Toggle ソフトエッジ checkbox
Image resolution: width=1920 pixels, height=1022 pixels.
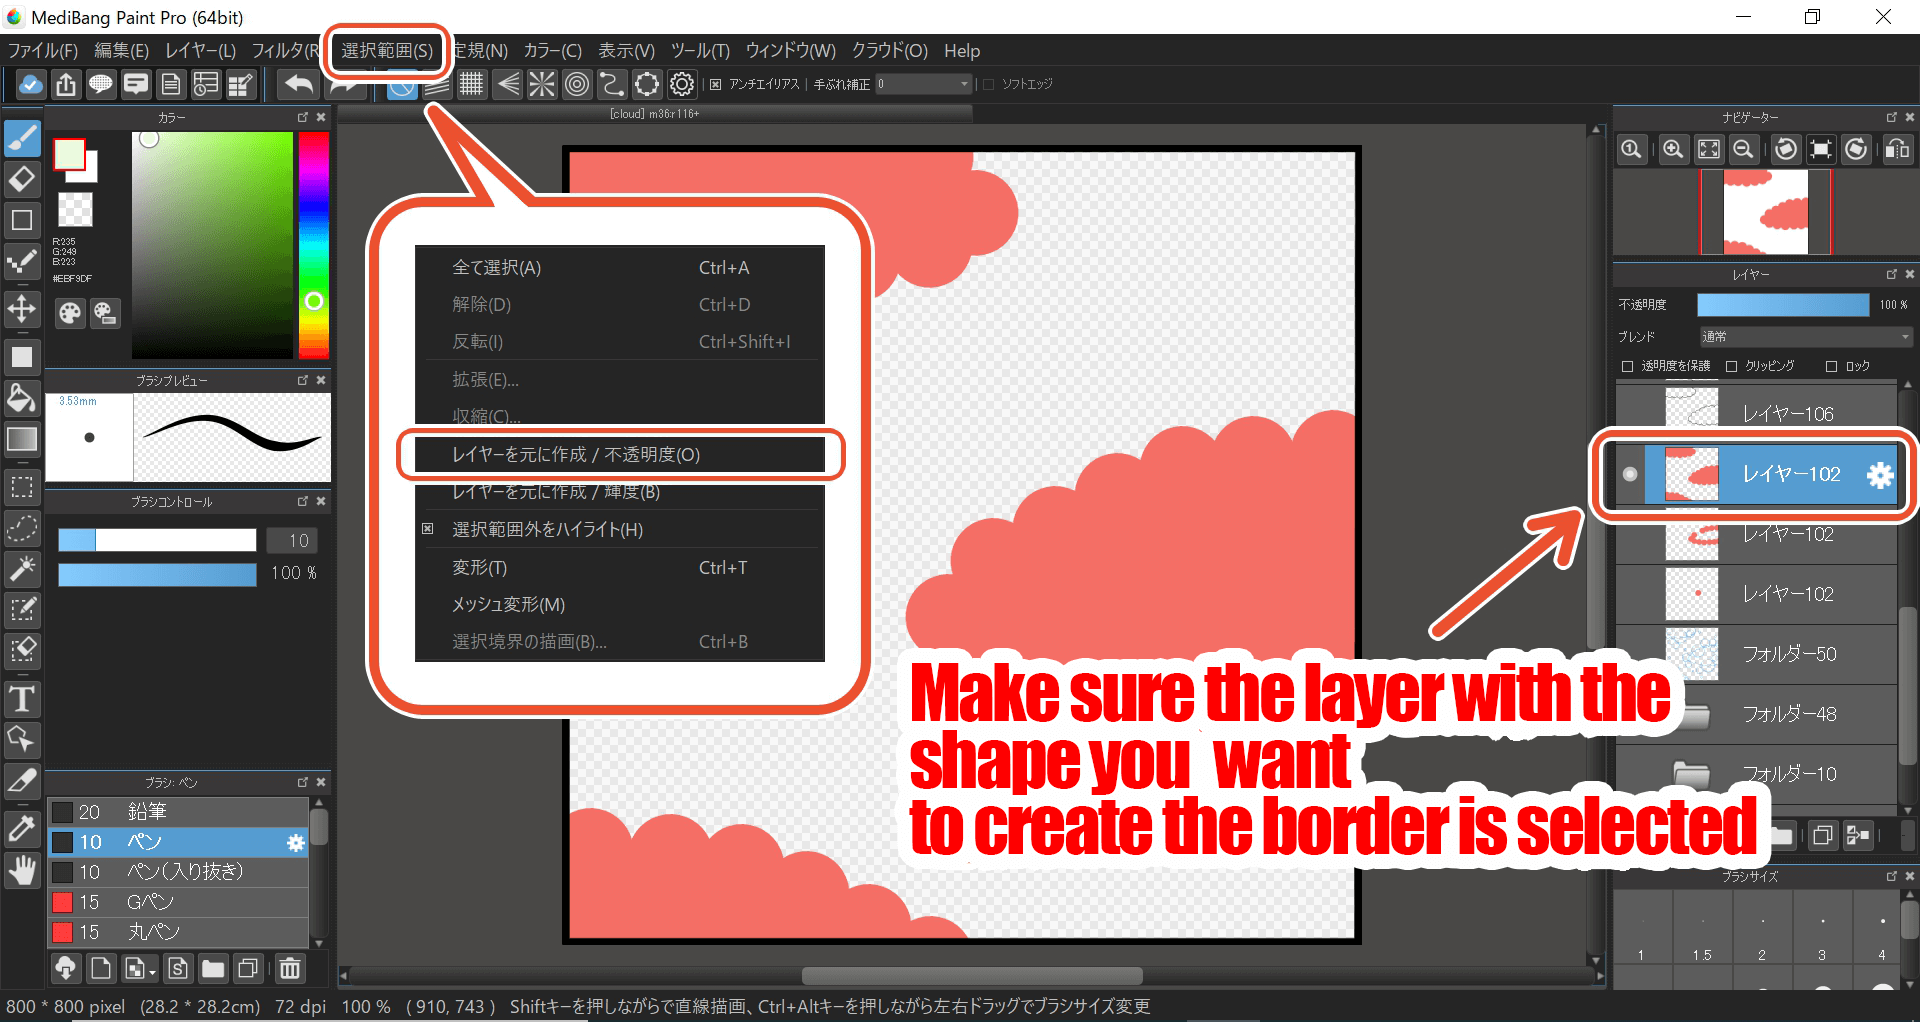tap(988, 85)
